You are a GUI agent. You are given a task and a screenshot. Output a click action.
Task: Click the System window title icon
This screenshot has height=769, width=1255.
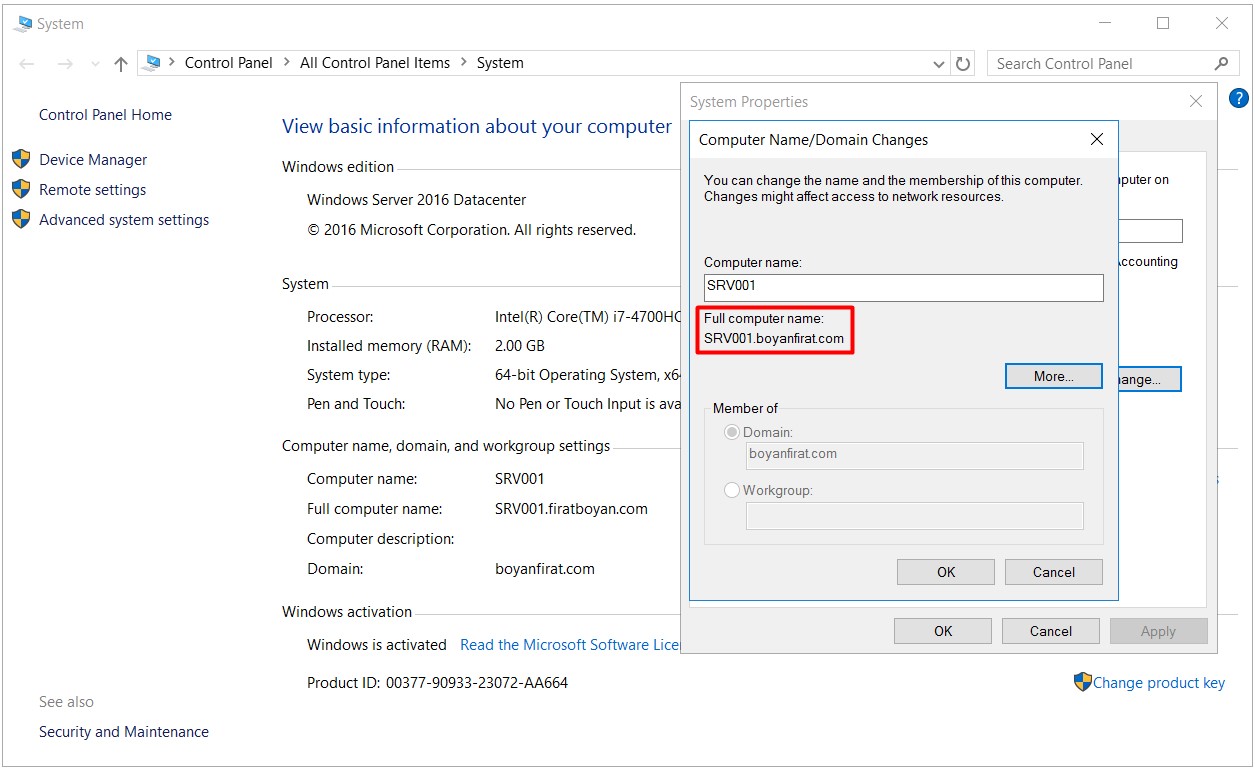pyautogui.click(x=22, y=24)
